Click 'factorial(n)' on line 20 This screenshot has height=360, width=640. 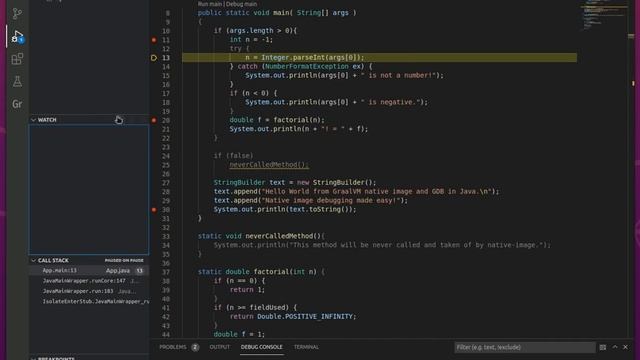click(299, 120)
